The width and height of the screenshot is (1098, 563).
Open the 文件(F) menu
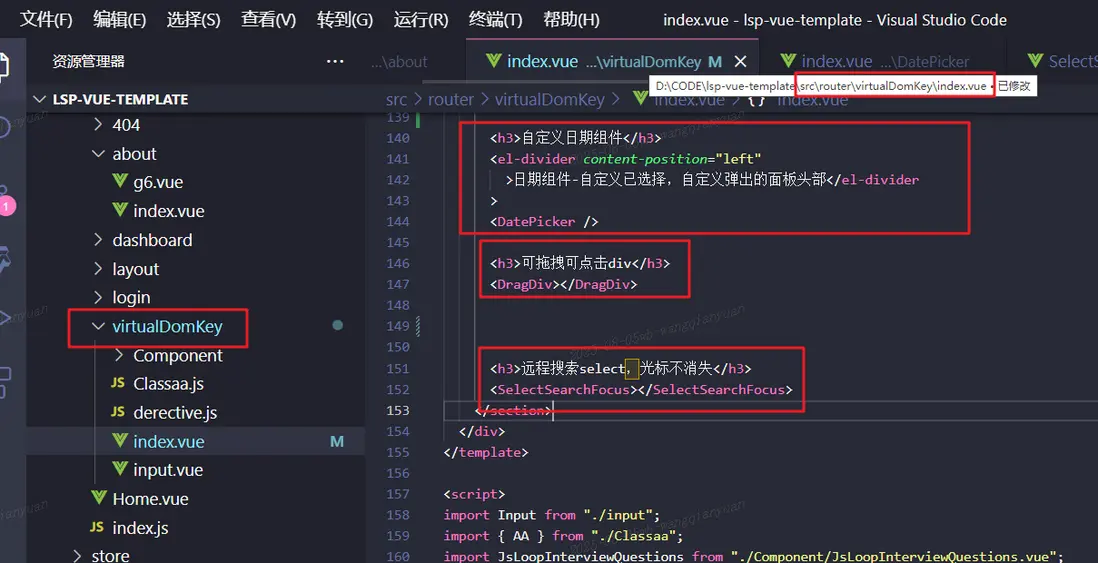tap(46, 20)
